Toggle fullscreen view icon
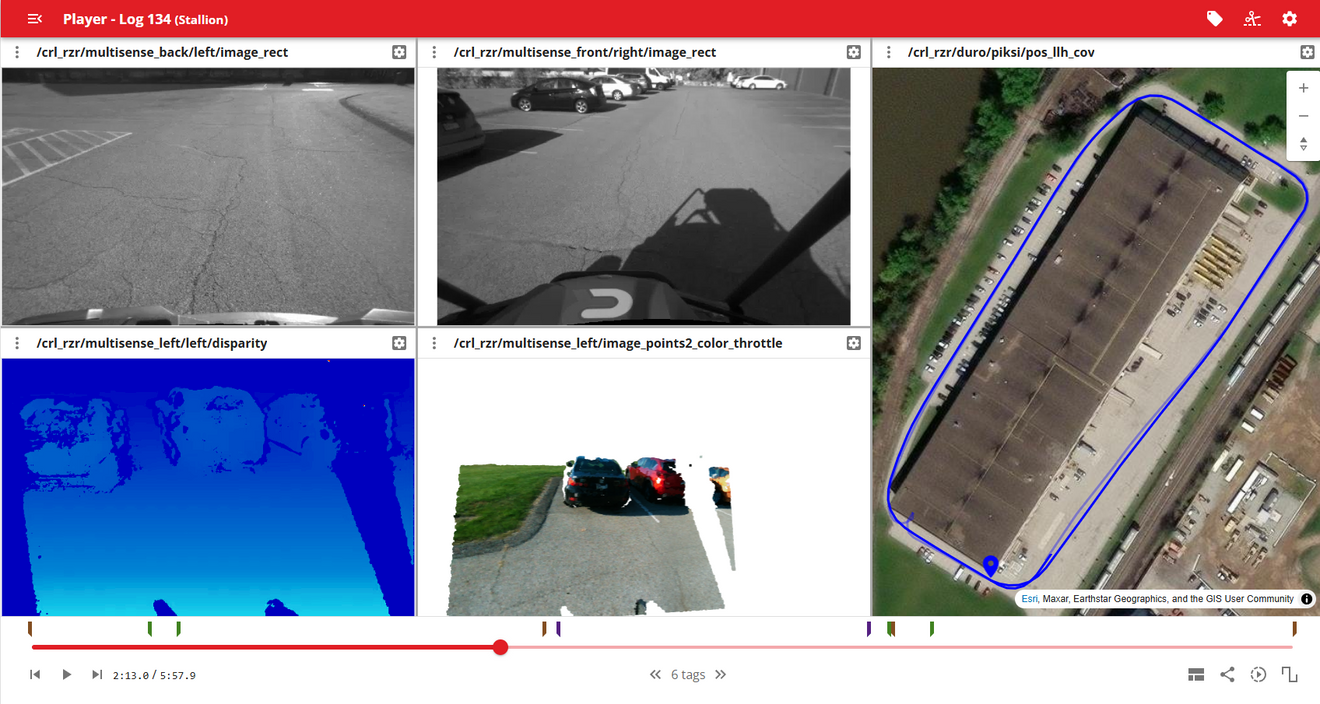The width and height of the screenshot is (1320, 704). (1289, 675)
